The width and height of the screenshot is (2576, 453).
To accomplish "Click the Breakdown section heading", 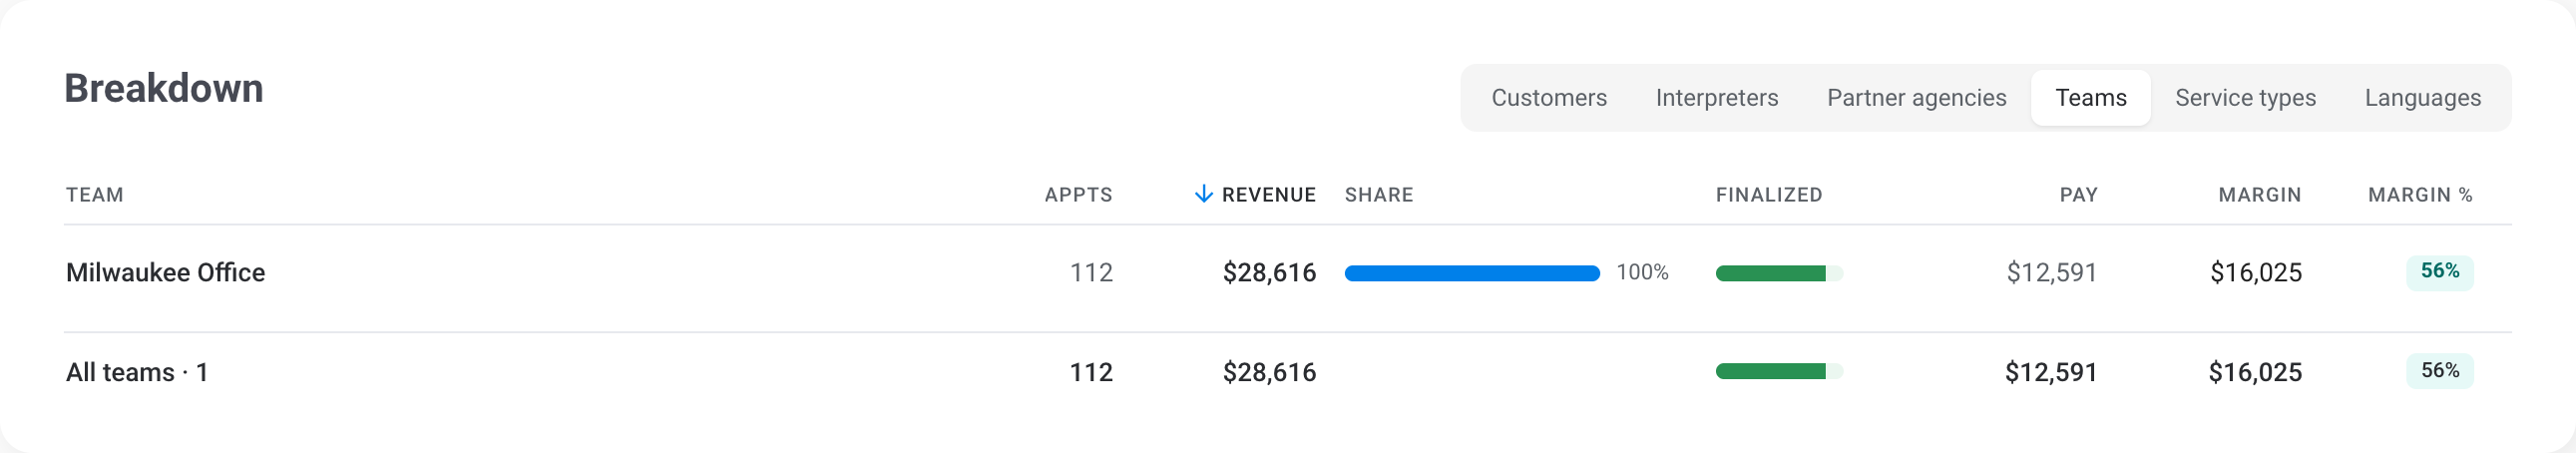I will (164, 88).
